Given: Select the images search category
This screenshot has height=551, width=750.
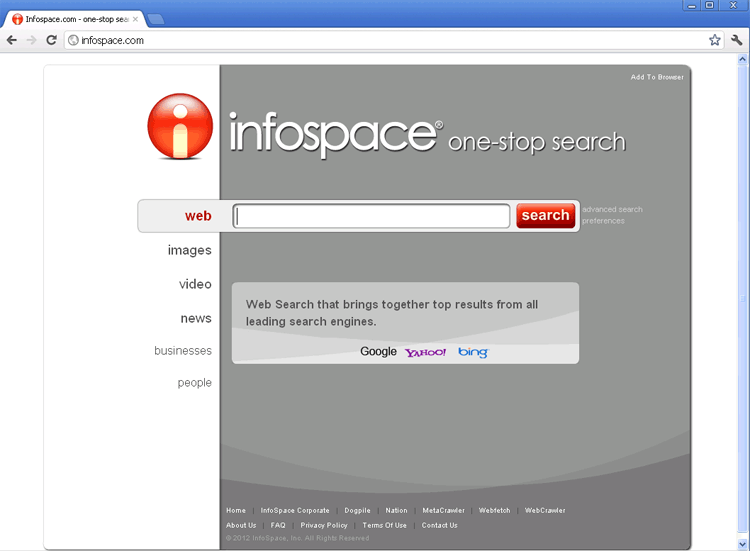Looking at the screenshot, I should click(189, 250).
